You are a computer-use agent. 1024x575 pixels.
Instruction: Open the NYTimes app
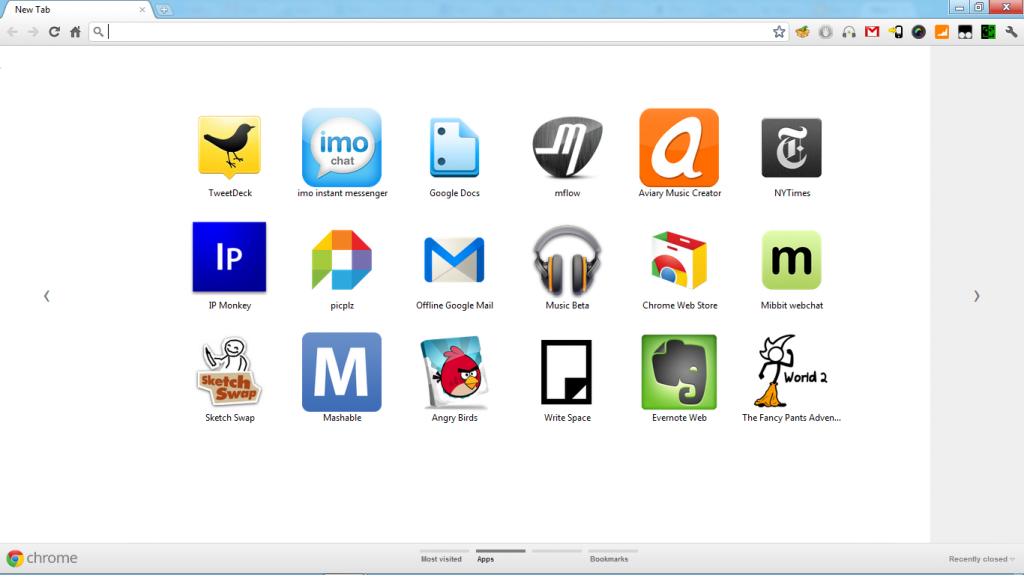click(x=792, y=148)
